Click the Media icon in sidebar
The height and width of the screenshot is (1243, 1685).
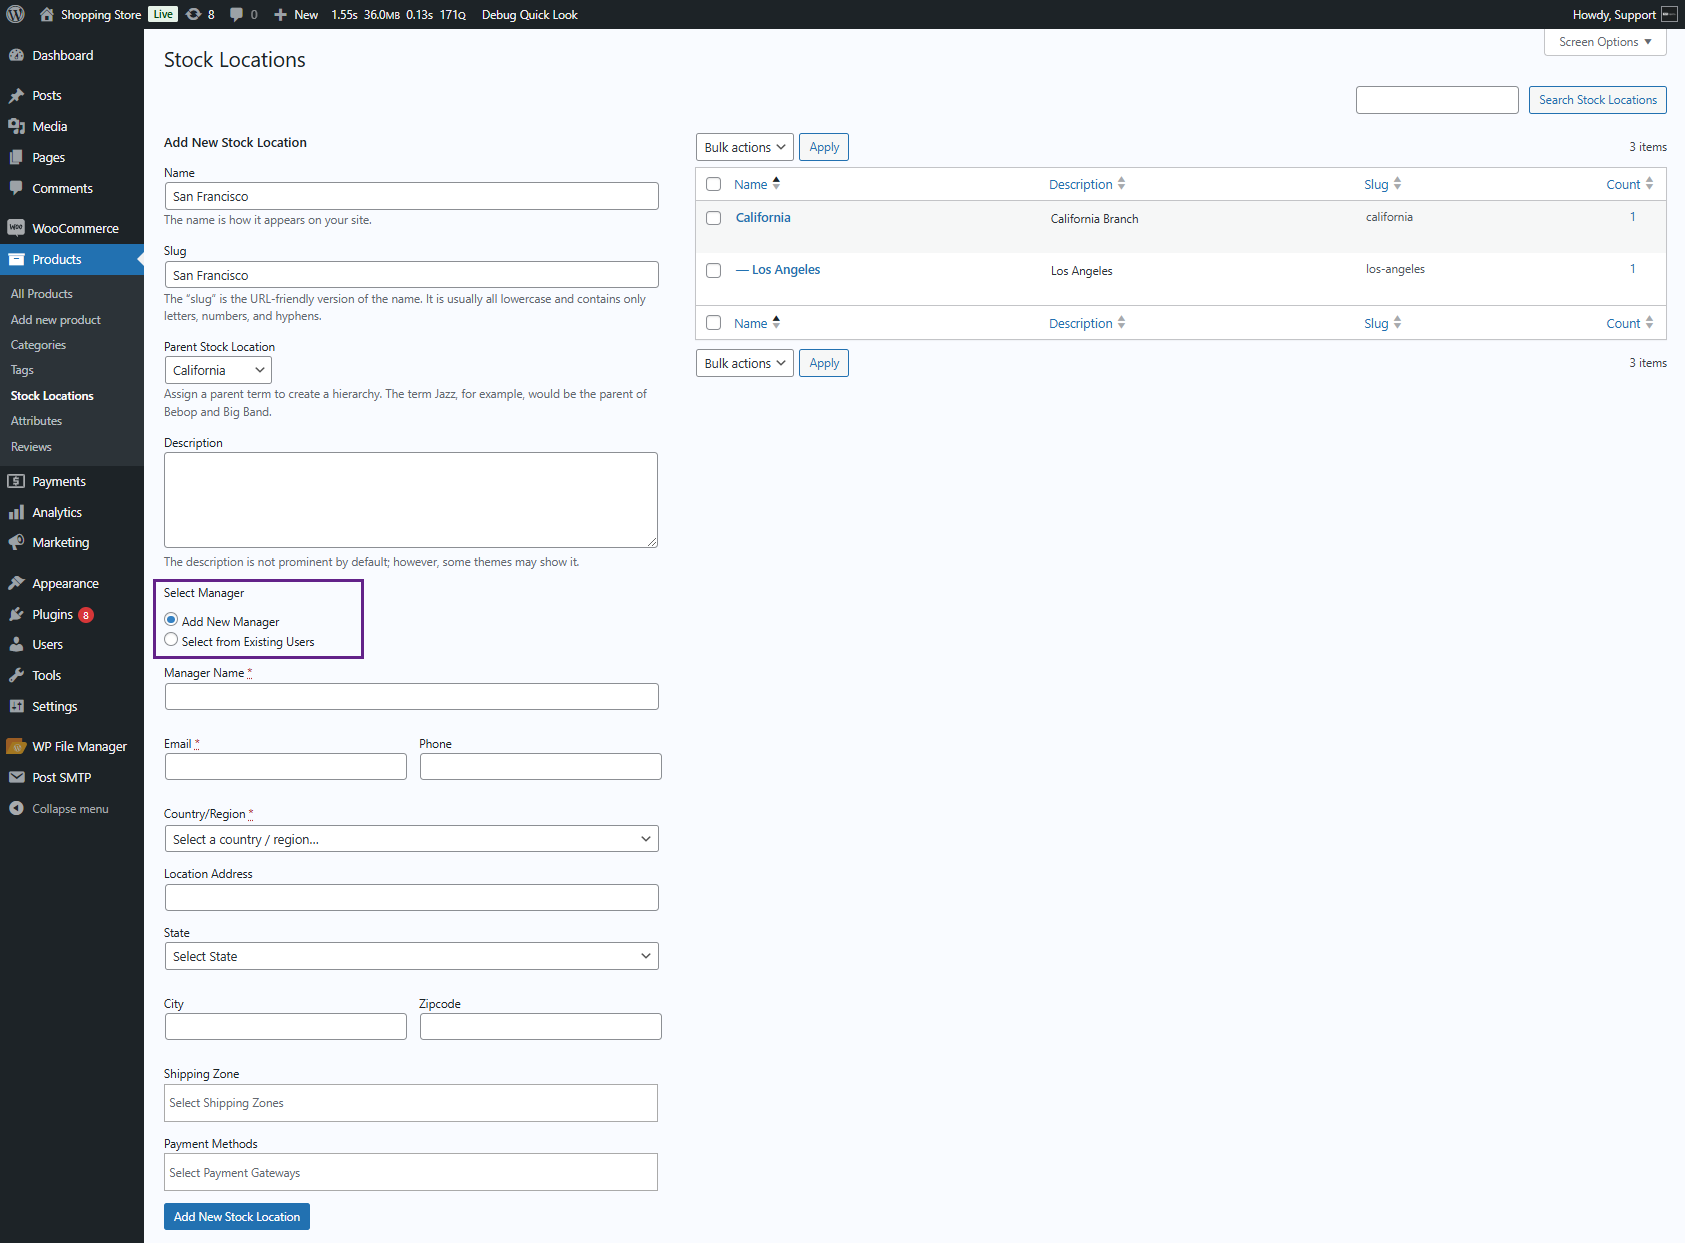pos(16,126)
